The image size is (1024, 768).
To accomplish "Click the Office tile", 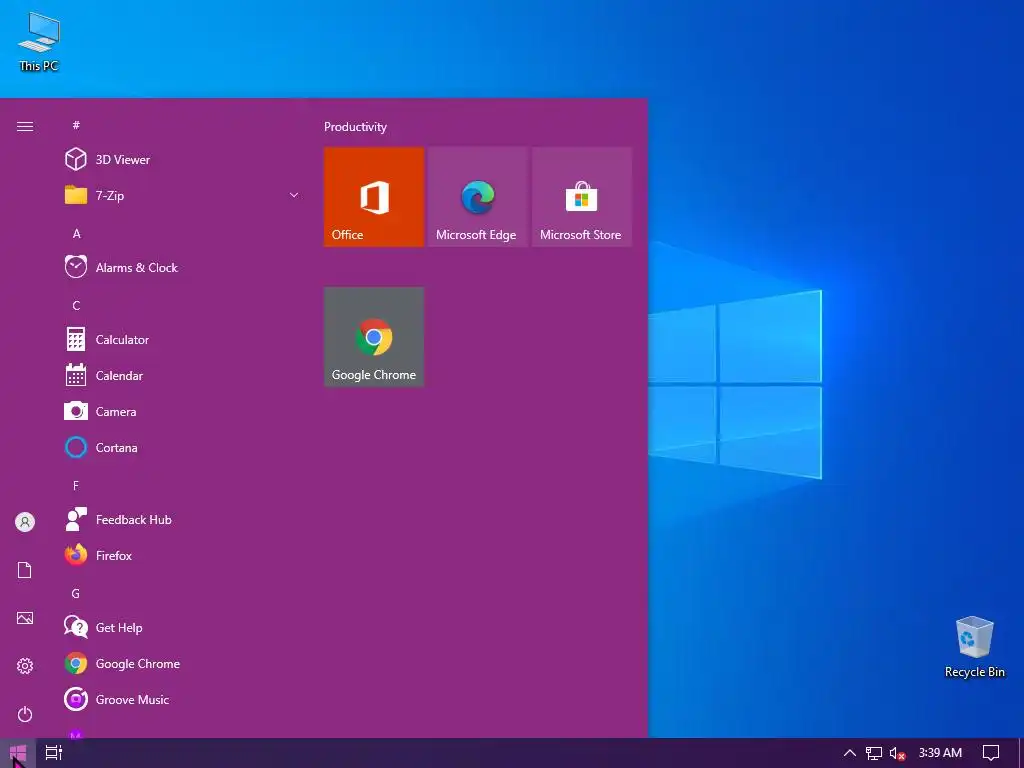I will point(374,197).
